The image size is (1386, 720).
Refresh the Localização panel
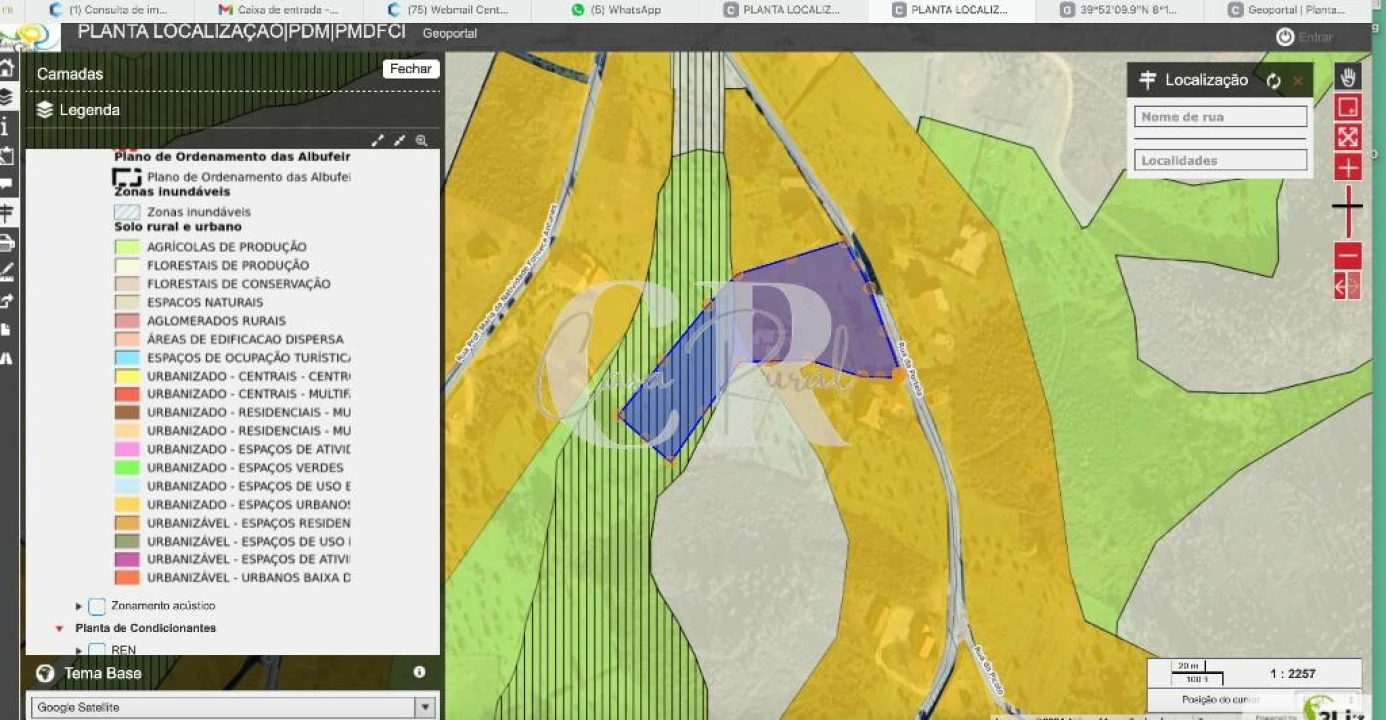[1273, 81]
